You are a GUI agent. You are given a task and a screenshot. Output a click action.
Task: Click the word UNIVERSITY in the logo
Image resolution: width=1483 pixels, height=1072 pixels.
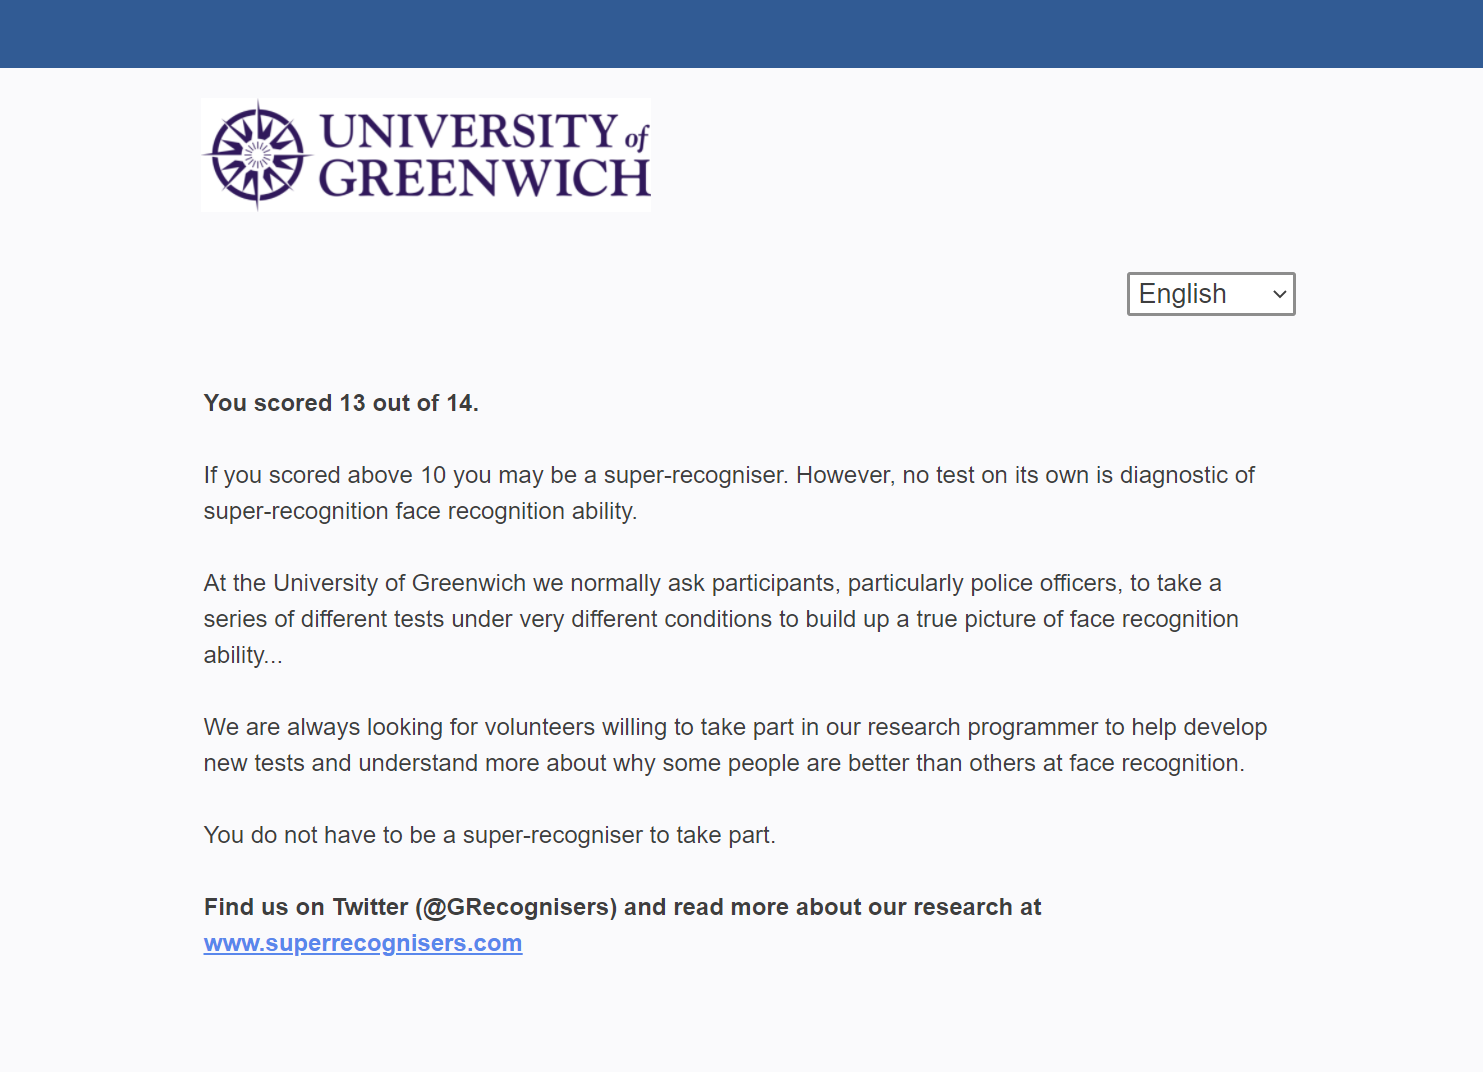click(x=468, y=132)
